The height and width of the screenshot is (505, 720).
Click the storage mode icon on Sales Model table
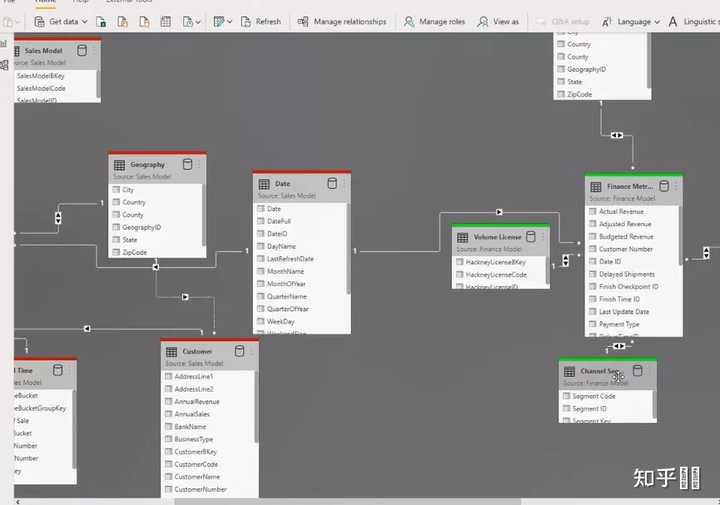click(82, 50)
